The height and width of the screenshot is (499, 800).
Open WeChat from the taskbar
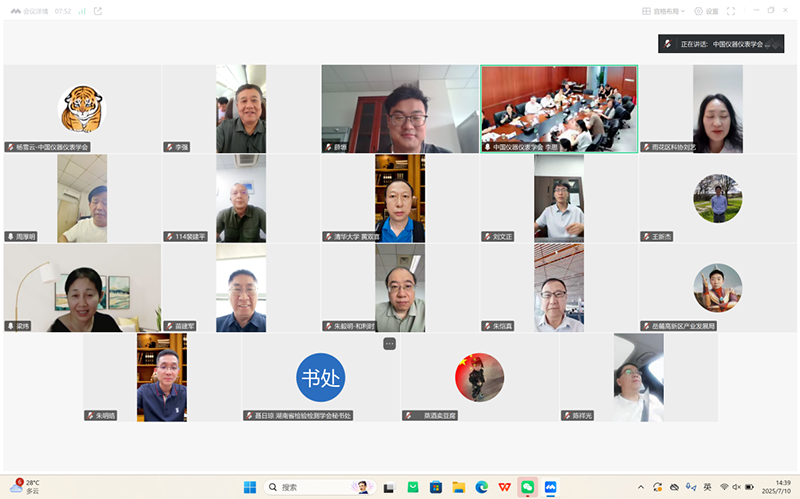527,487
